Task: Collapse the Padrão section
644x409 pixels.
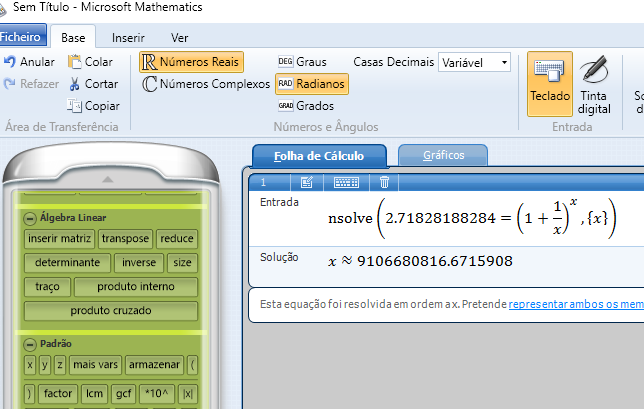Action: click(30, 344)
